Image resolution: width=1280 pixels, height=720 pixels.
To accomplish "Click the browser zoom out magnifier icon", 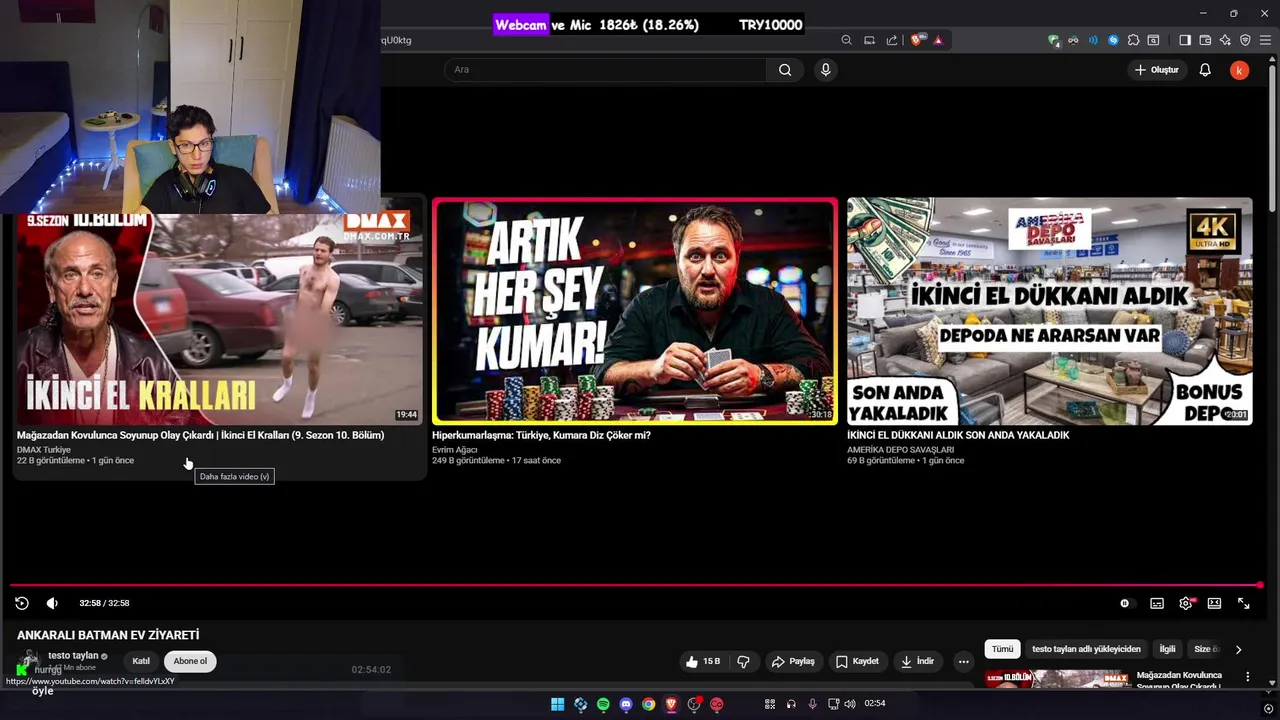I will (847, 40).
